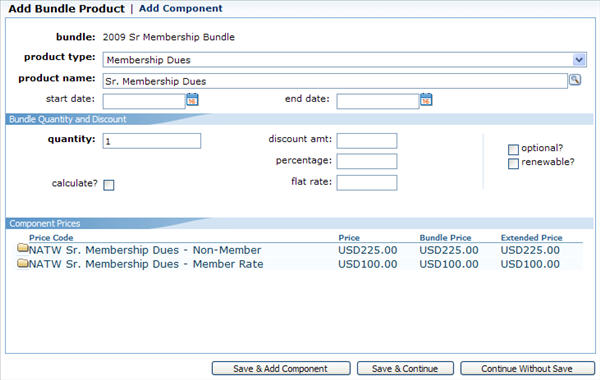Click the percentage field
The width and height of the screenshot is (600, 380).
point(367,161)
